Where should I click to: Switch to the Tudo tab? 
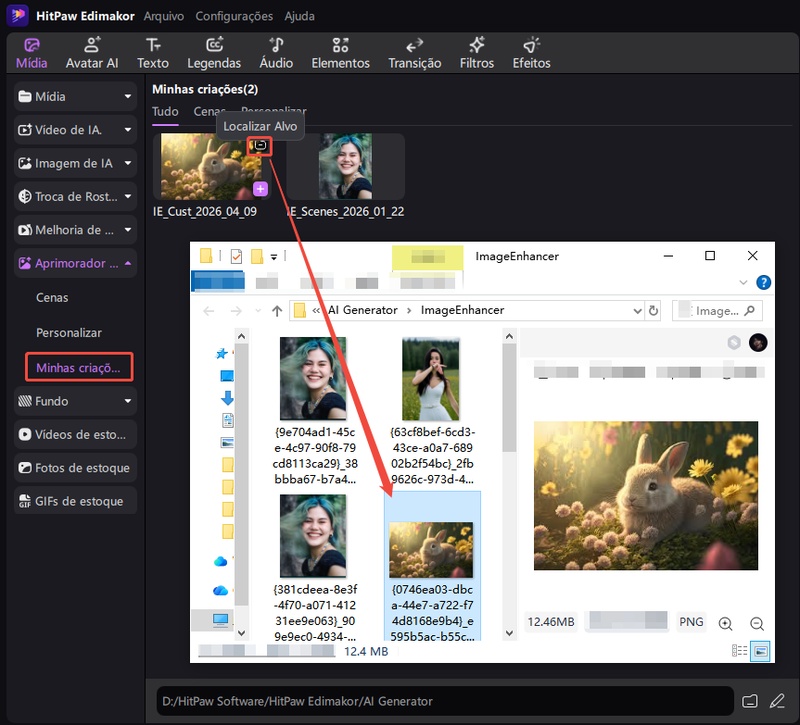(165, 112)
